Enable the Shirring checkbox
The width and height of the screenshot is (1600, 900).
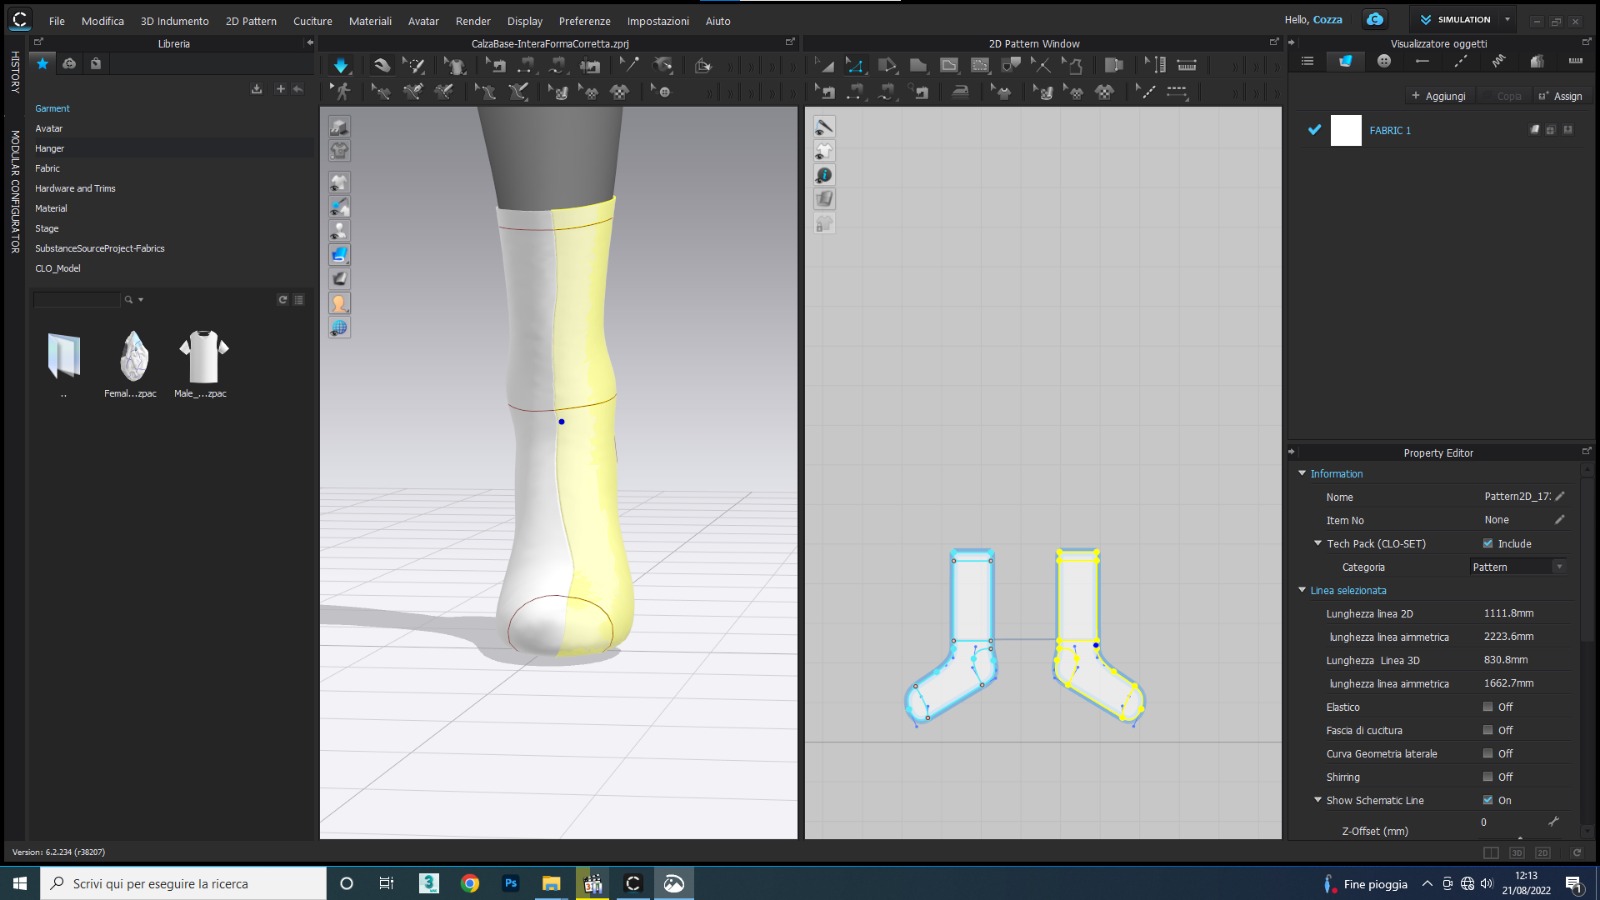coord(1488,777)
